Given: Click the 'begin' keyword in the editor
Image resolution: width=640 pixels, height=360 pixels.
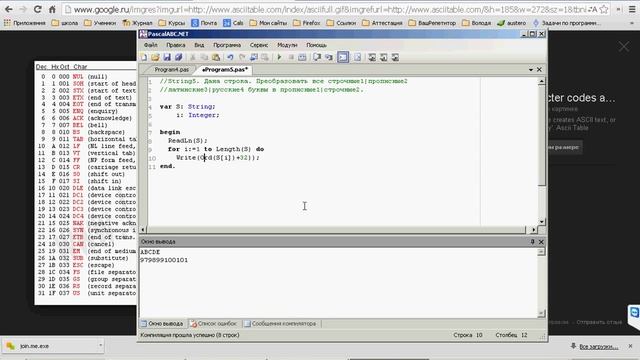Looking at the screenshot, I should coord(170,132).
